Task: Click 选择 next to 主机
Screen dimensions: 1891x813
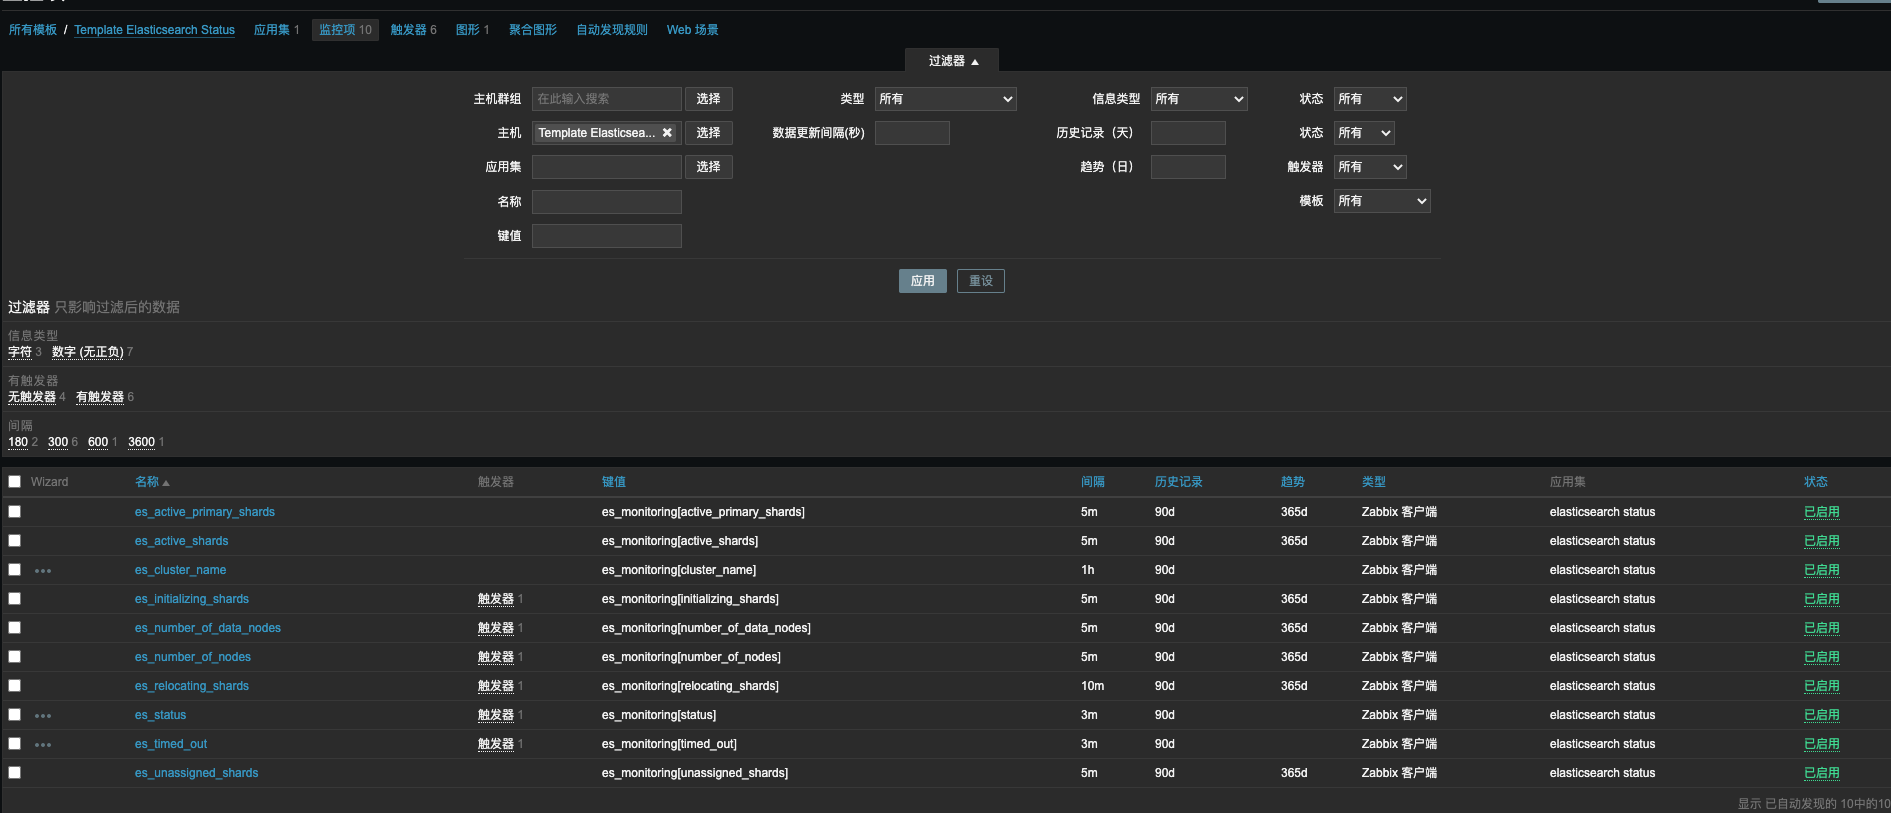Action: (x=709, y=133)
